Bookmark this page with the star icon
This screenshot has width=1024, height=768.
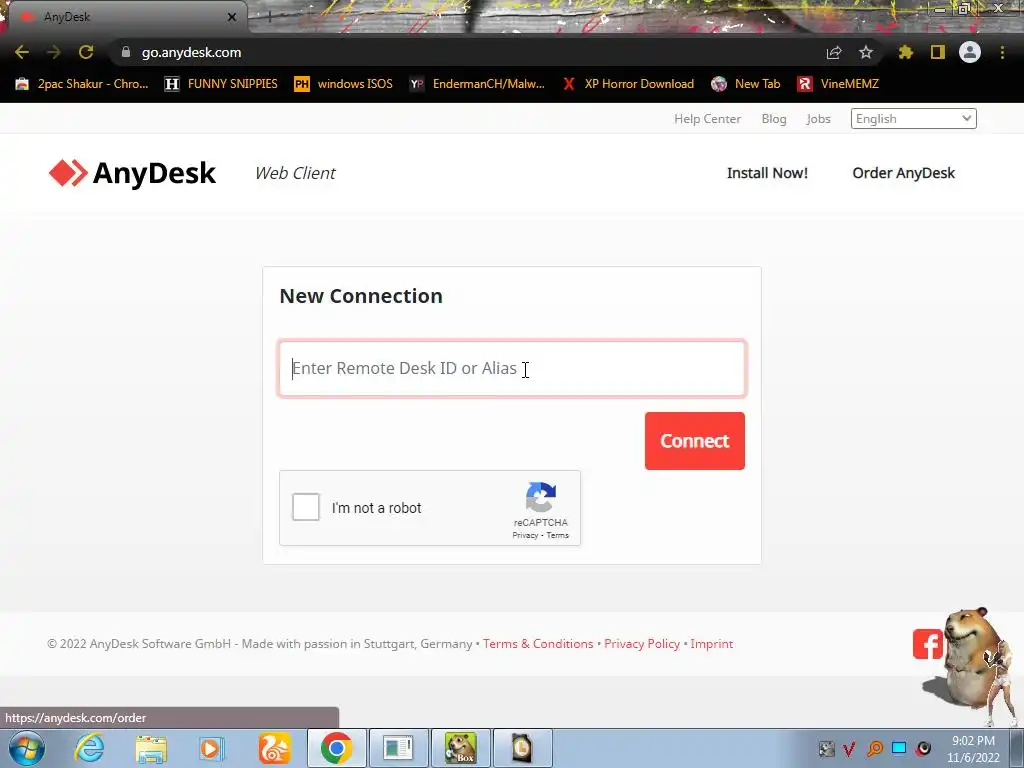click(866, 52)
